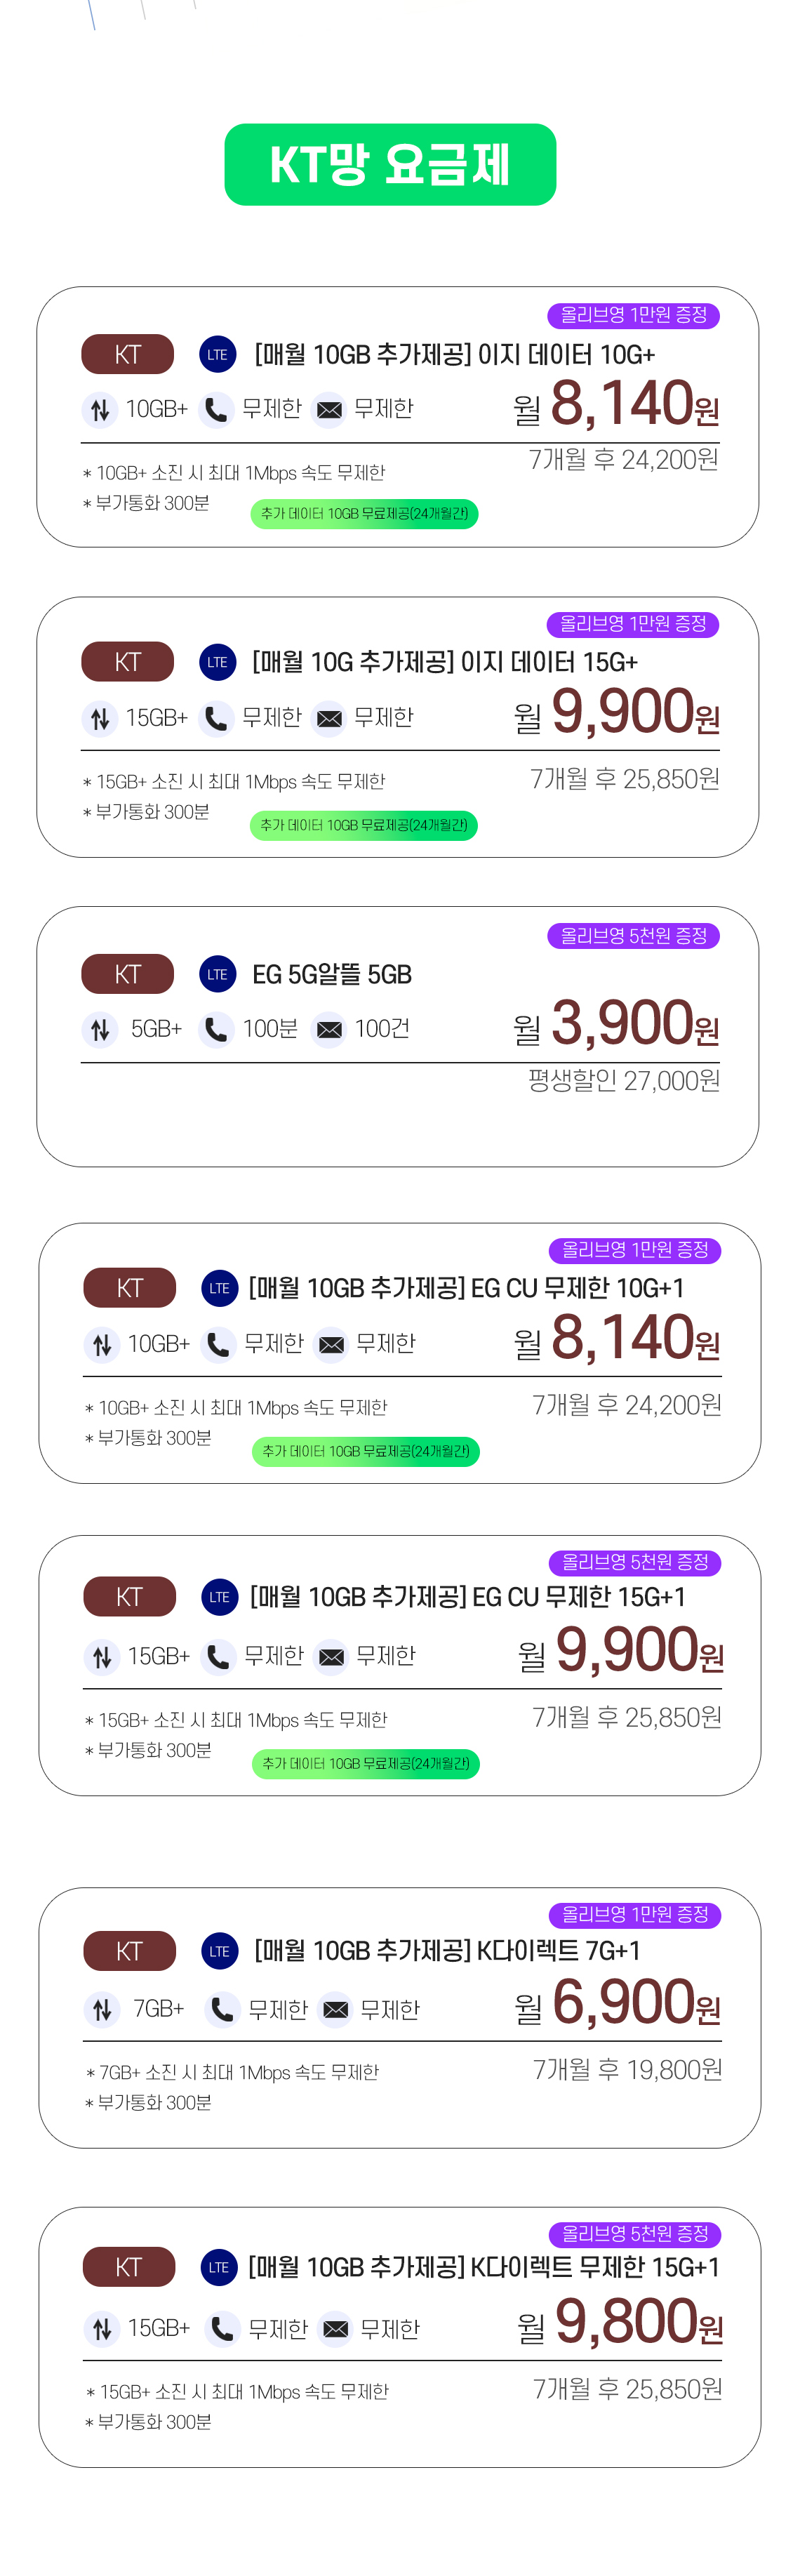Click the 월 3,900원 price
Viewport: 800px width, 2576px height.
[x=616, y=1023]
